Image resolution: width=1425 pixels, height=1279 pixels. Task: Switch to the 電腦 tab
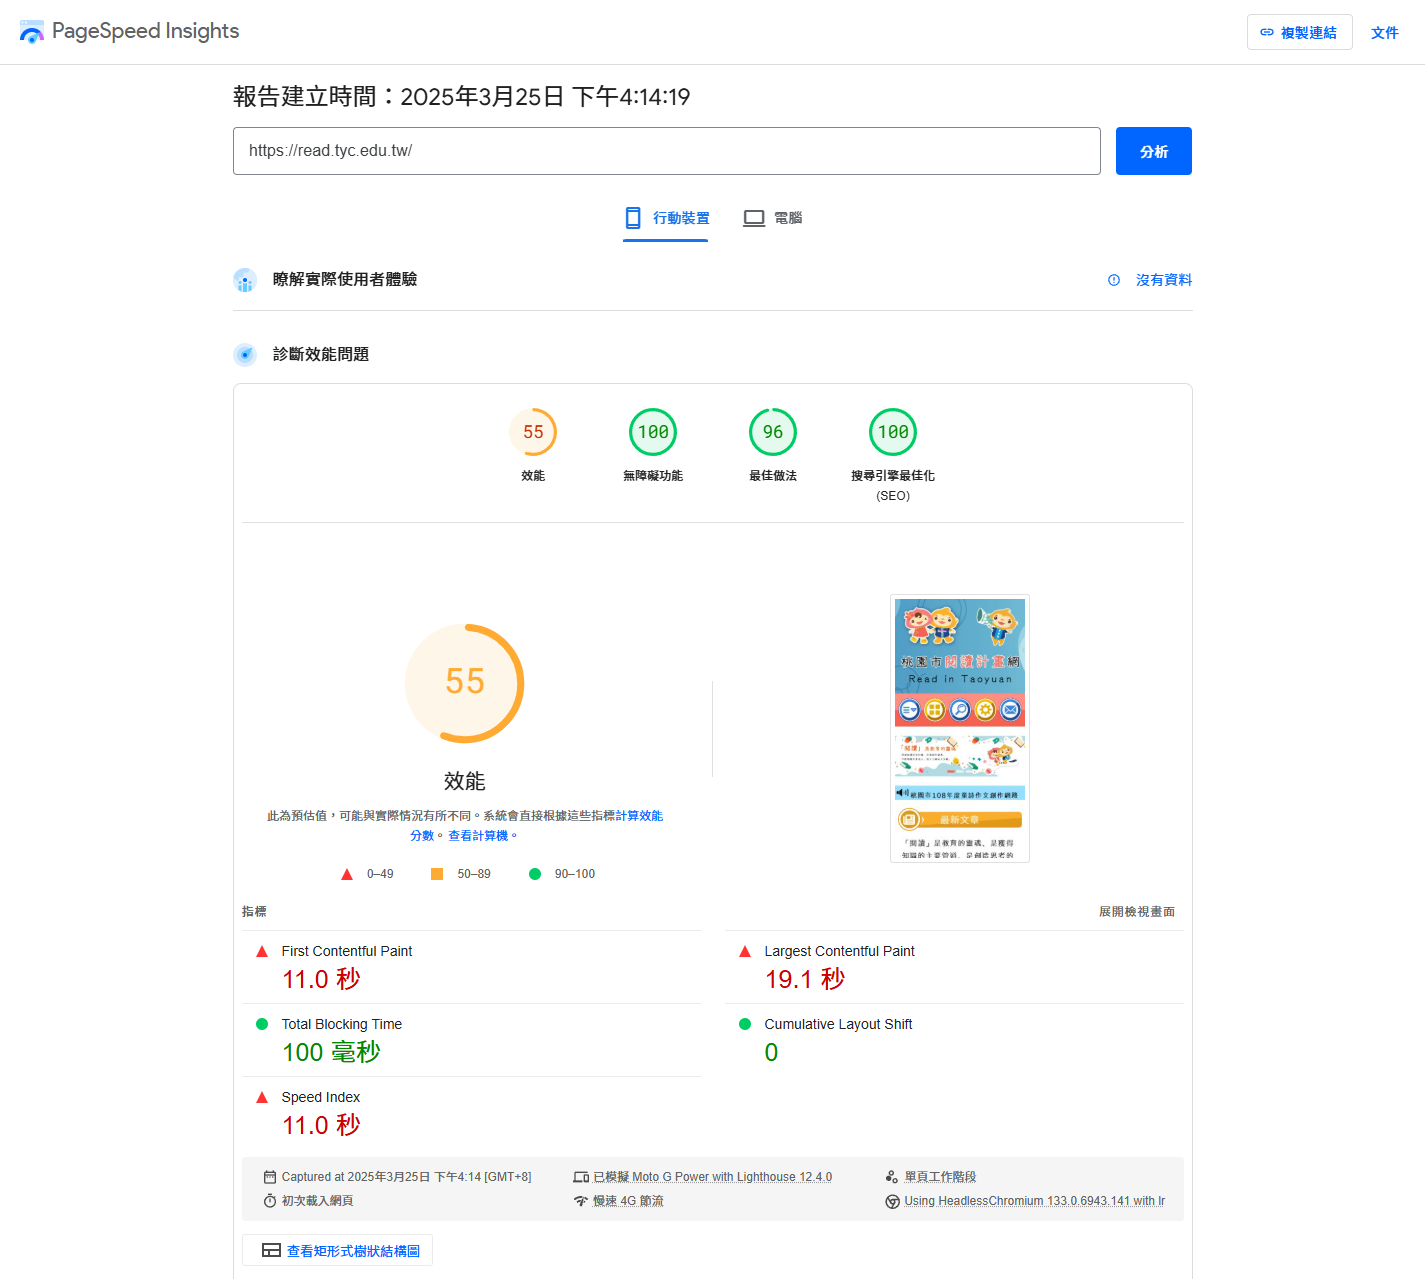coord(773,217)
